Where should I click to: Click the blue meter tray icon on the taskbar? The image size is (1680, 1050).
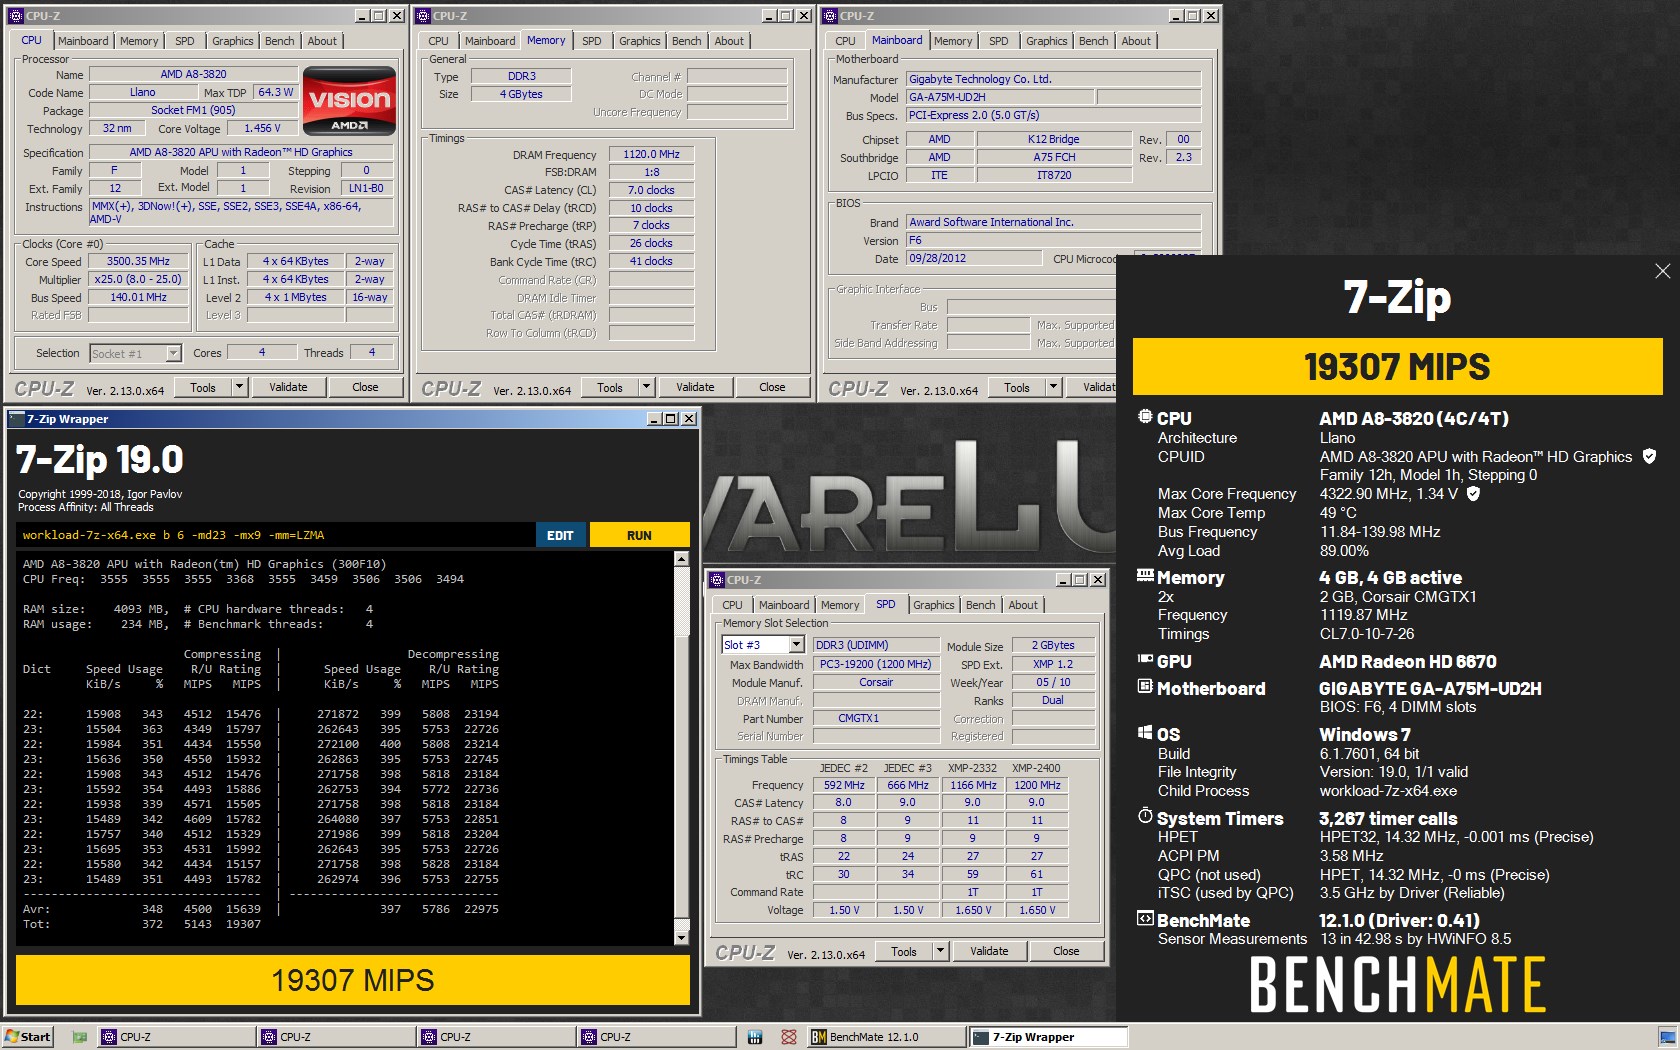755,1037
